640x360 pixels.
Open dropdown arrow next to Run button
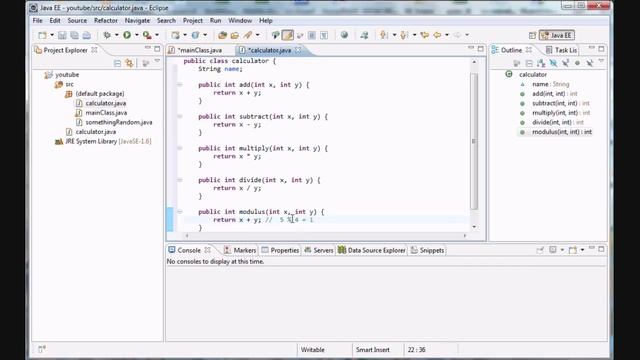tap(137, 35)
